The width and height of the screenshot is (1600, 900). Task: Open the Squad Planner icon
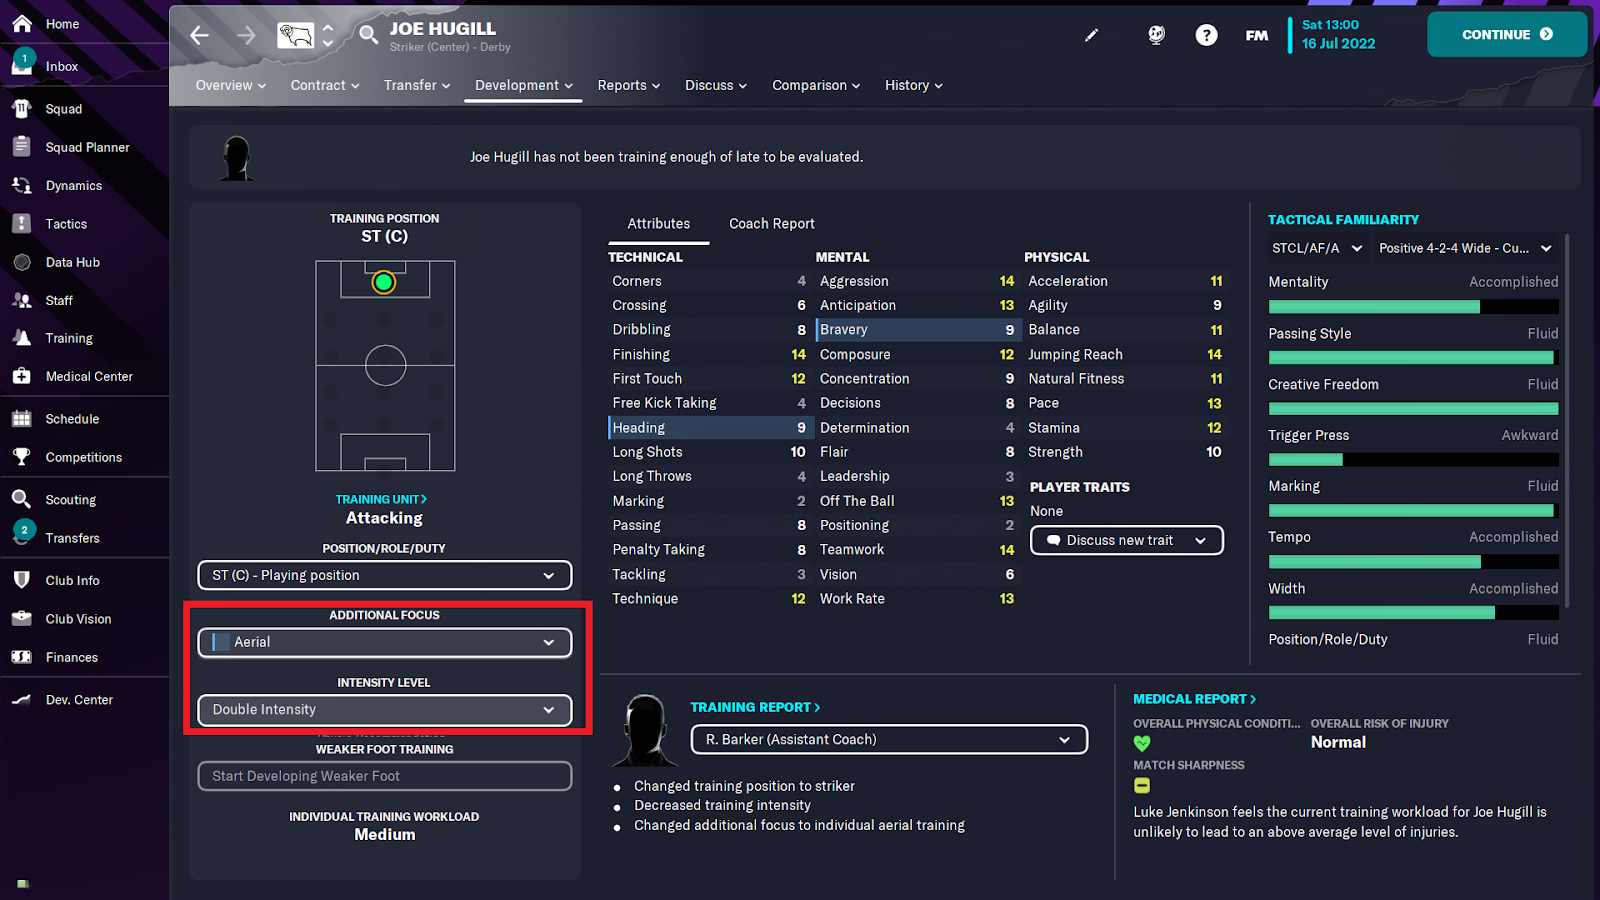pyautogui.click(x=22, y=146)
